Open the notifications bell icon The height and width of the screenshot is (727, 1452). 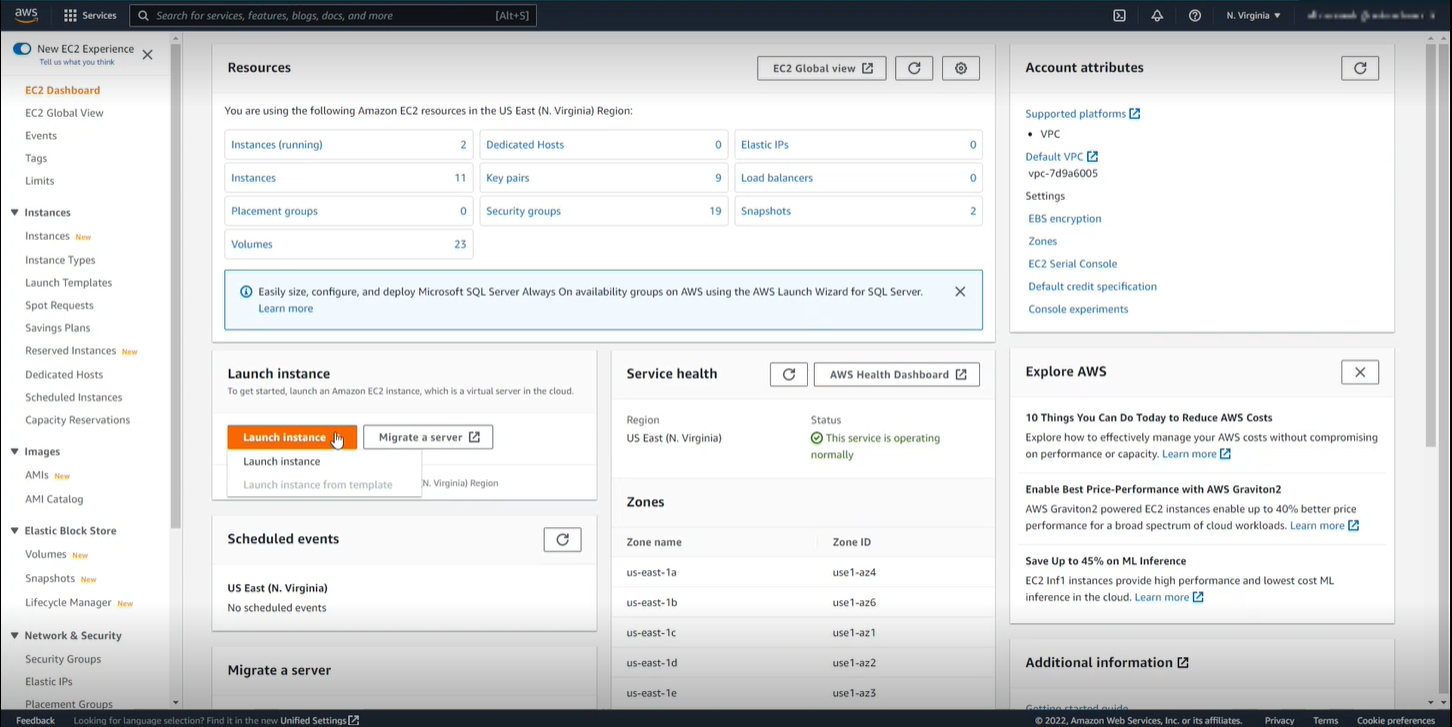click(1157, 15)
